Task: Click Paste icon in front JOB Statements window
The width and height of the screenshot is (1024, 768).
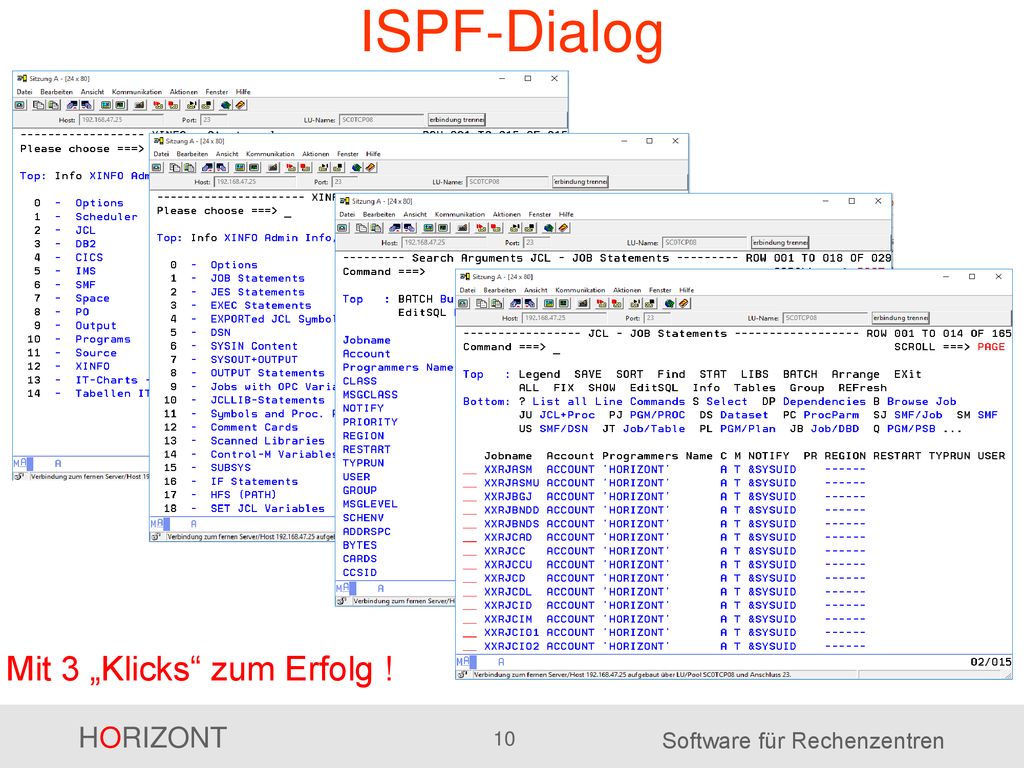Action: 497,304
